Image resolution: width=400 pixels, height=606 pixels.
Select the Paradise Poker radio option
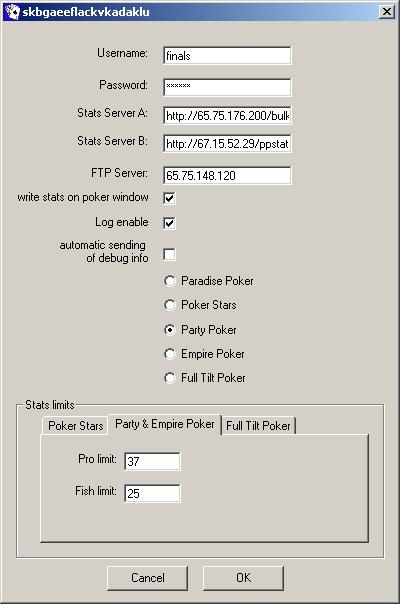click(x=170, y=281)
